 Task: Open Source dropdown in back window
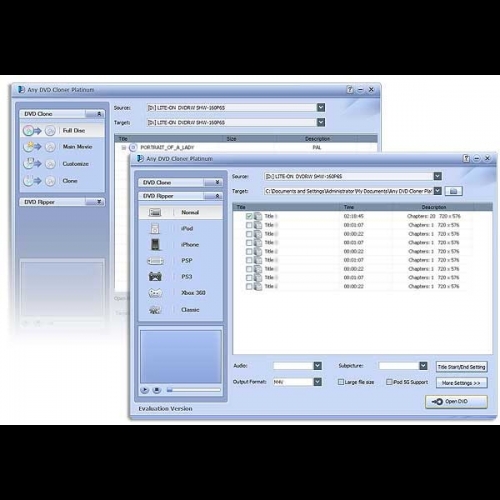[321, 107]
